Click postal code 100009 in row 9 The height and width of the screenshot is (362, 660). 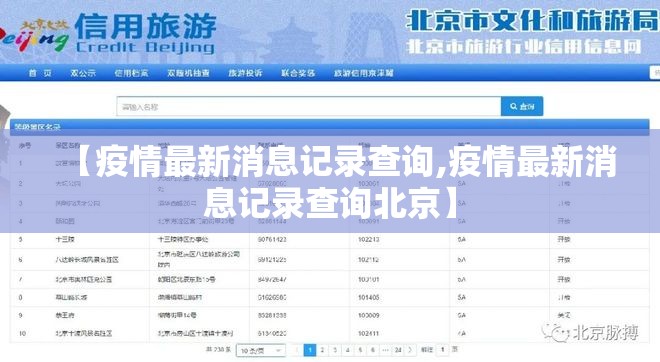point(369,315)
